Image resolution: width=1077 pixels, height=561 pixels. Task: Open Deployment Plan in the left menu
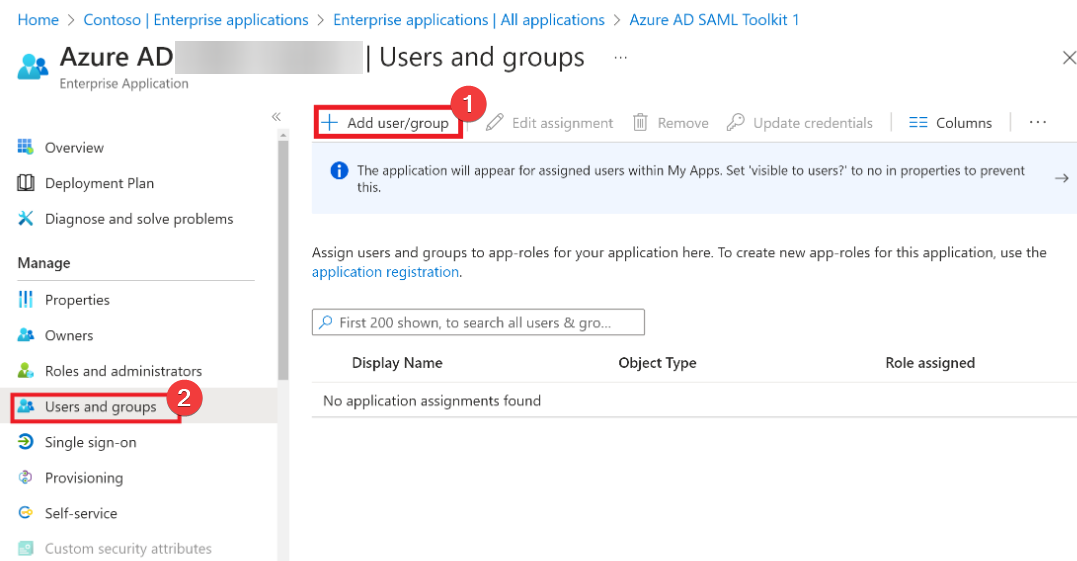coord(100,183)
